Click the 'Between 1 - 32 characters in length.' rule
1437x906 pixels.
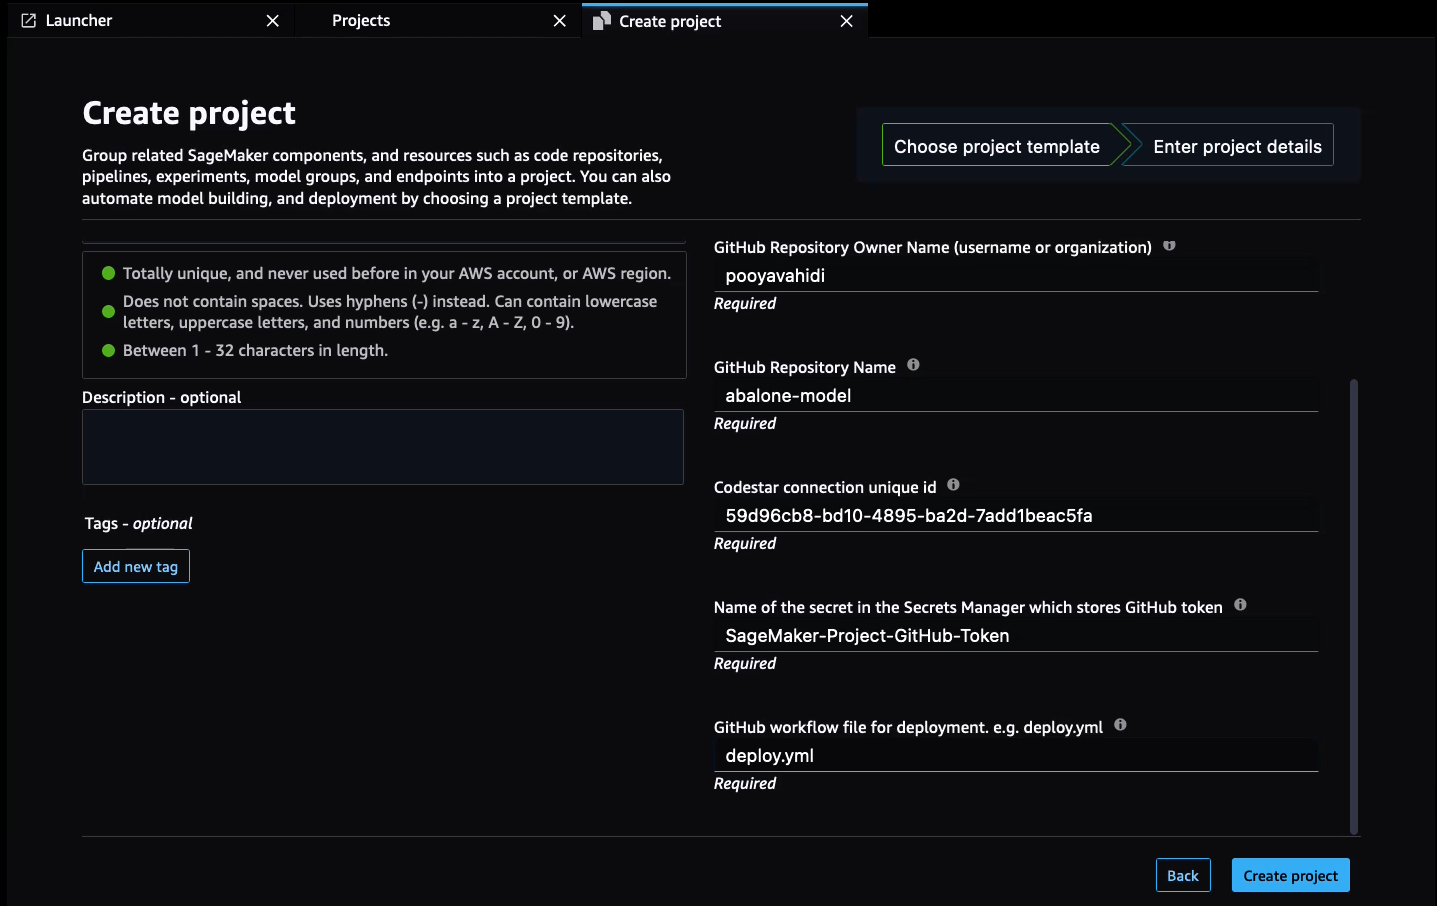255,350
